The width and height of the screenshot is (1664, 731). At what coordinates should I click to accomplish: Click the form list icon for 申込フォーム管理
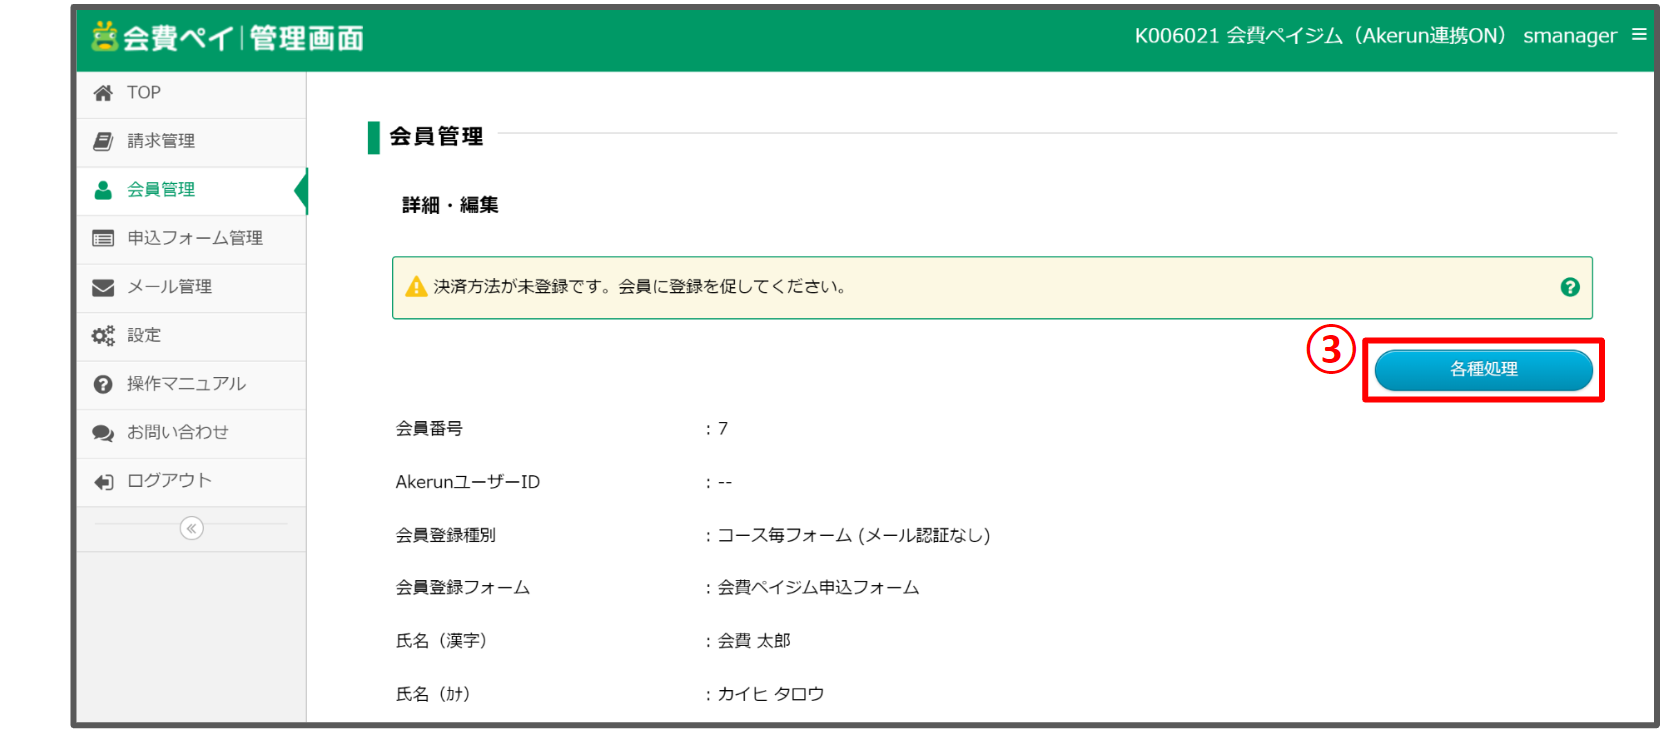click(103, 238)
